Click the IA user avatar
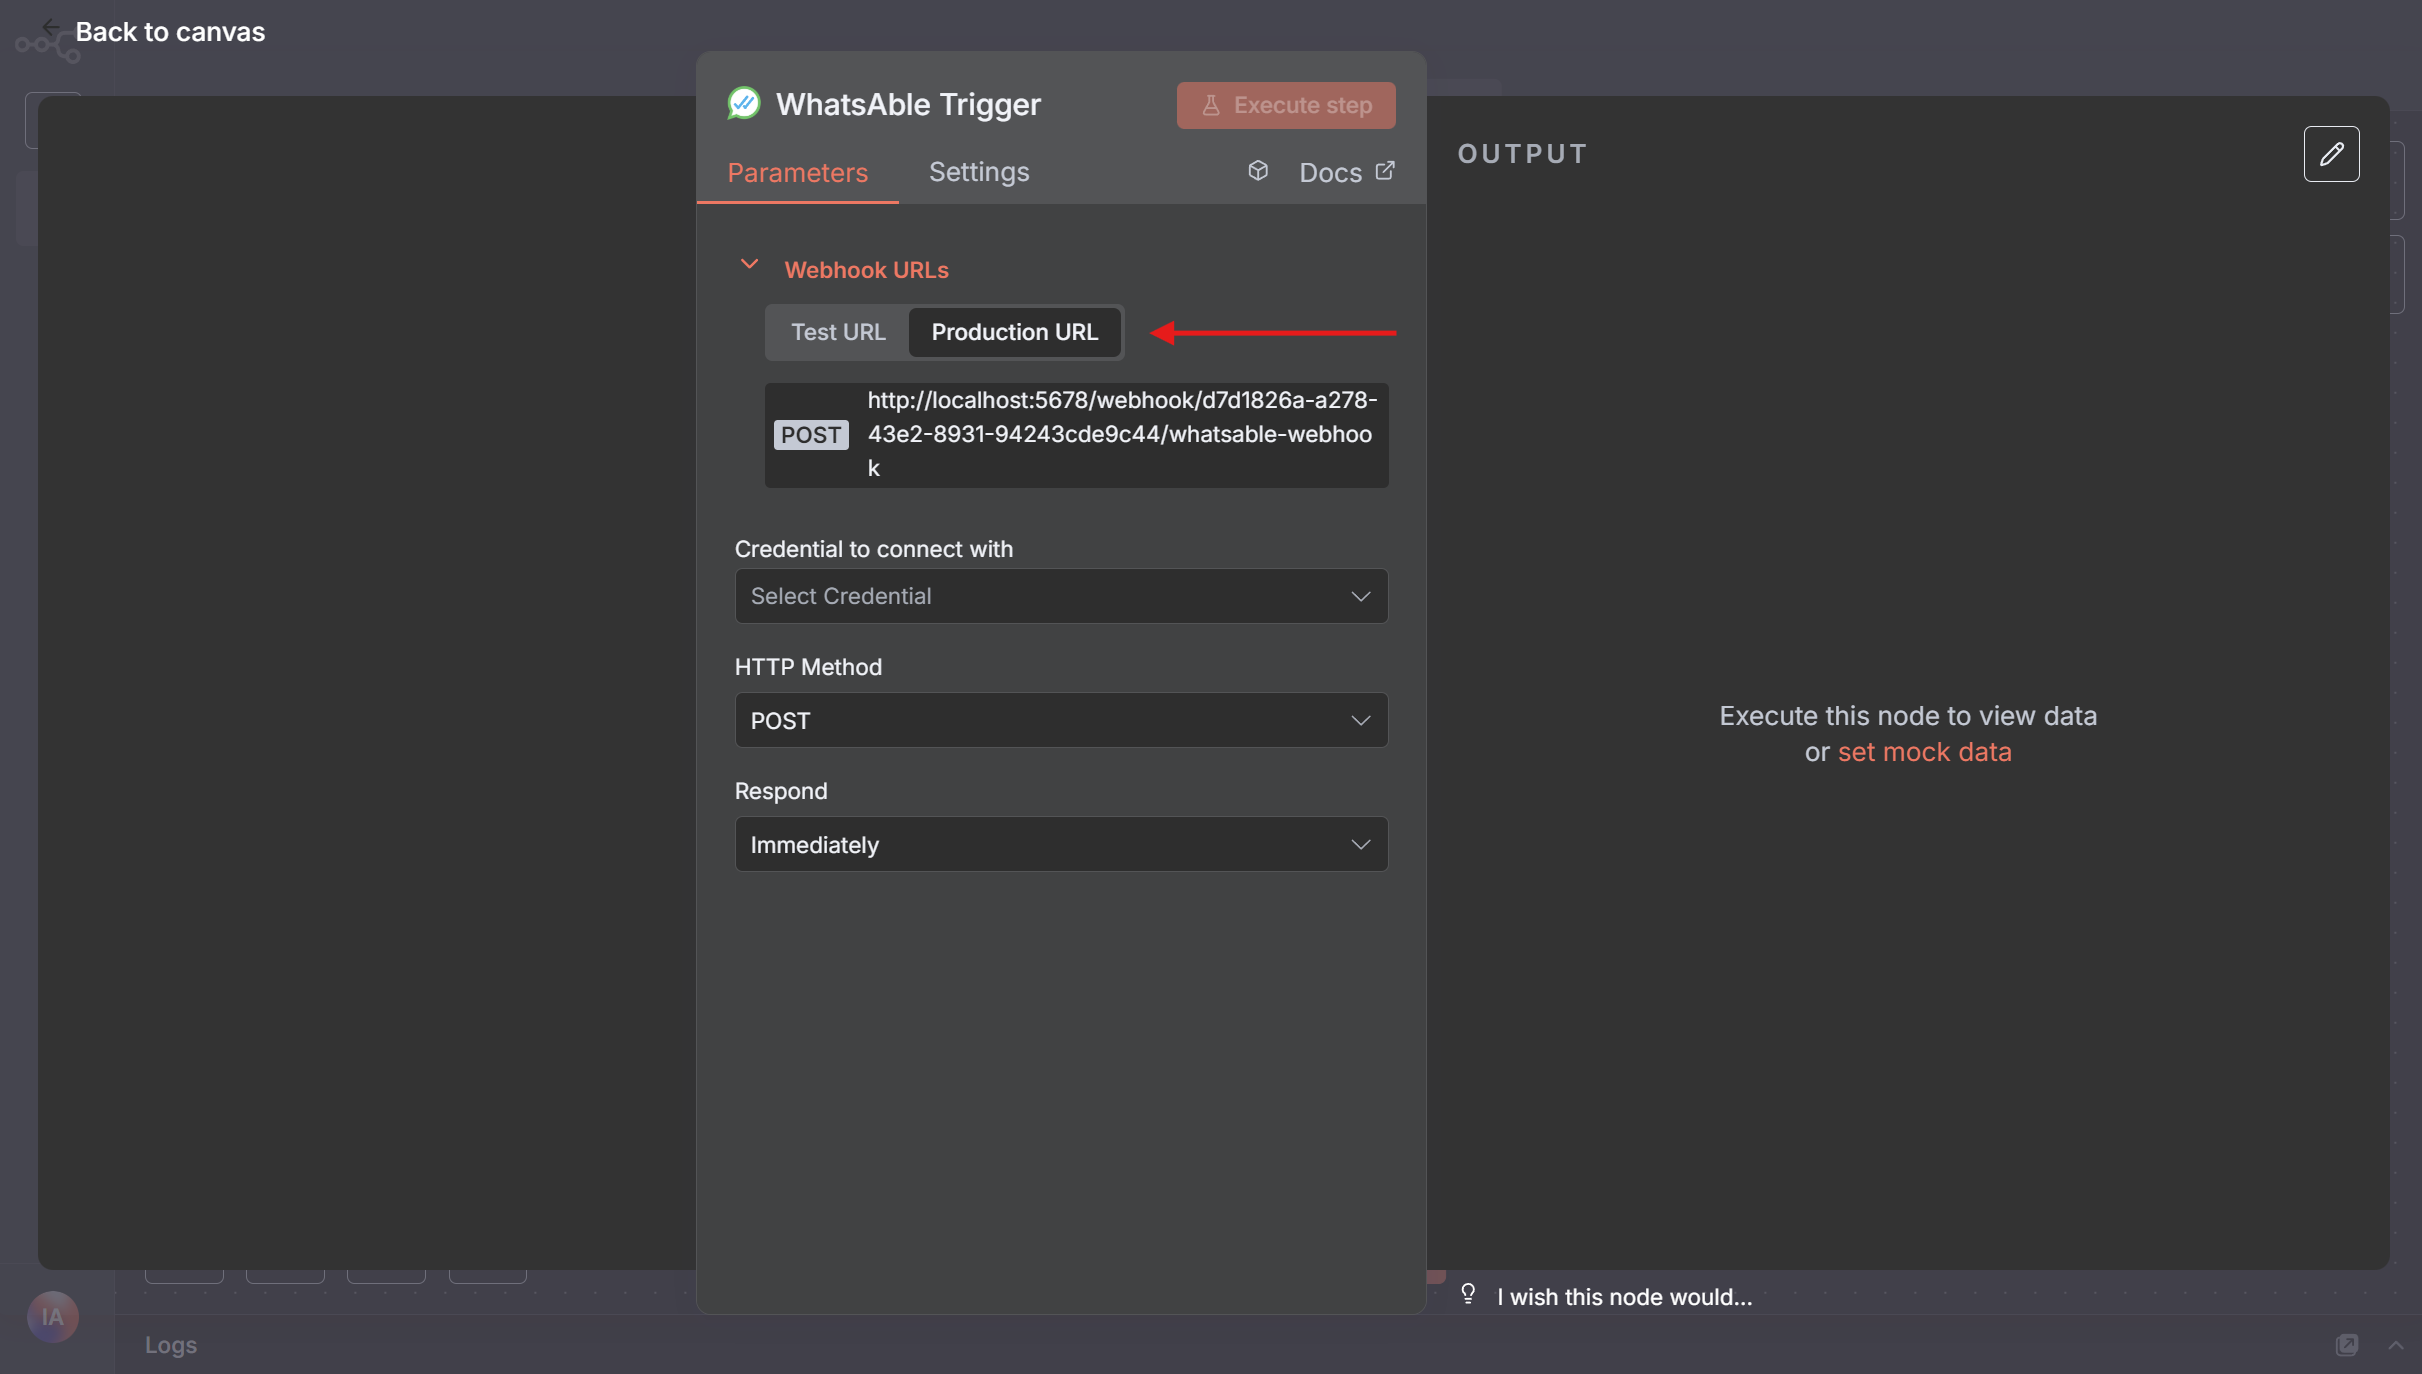 coord(53,1316)
